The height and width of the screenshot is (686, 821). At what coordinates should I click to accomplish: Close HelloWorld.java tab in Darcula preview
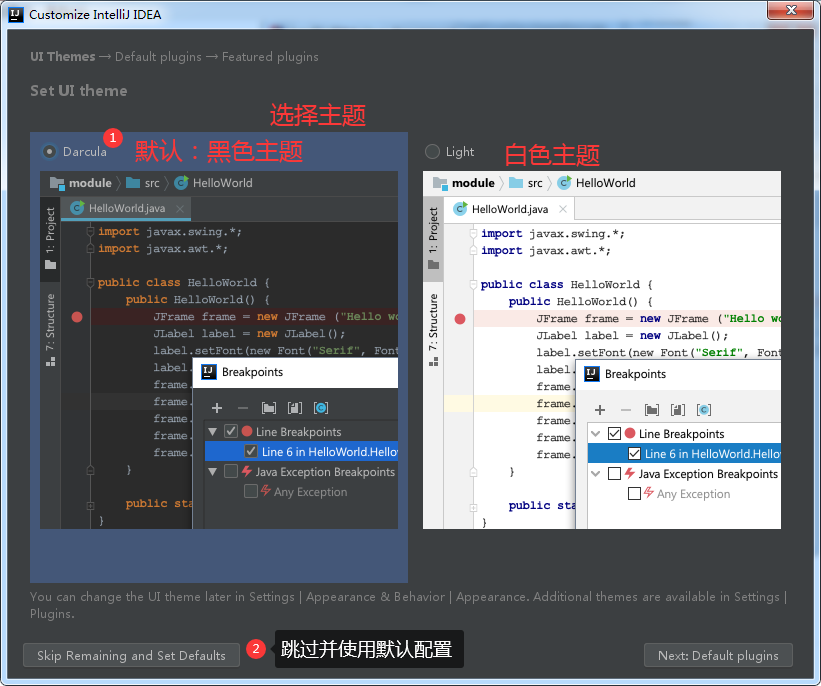[x=180, y=208]
